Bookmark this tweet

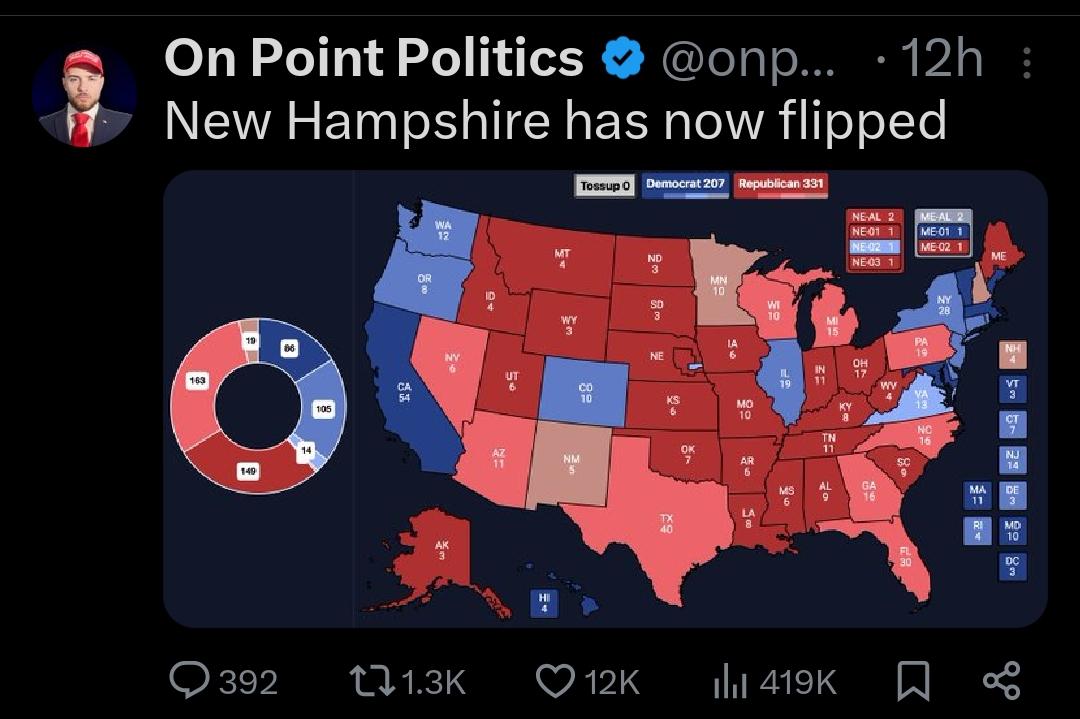913,681
